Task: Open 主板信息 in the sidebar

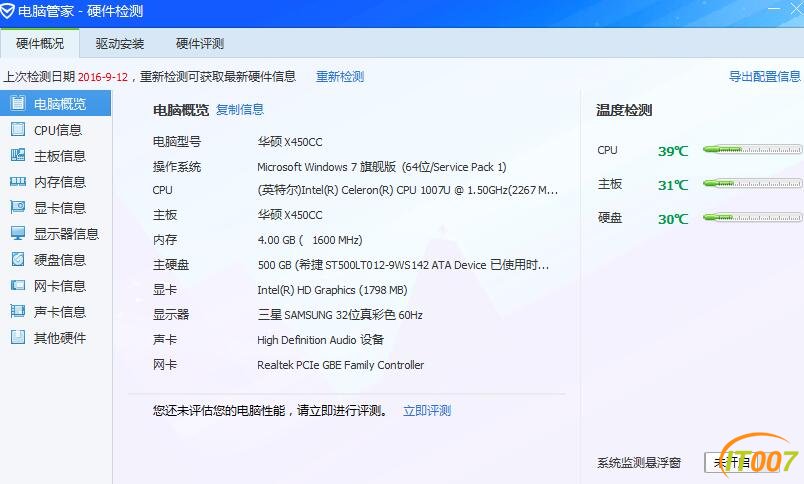Action: coord(55,156)
